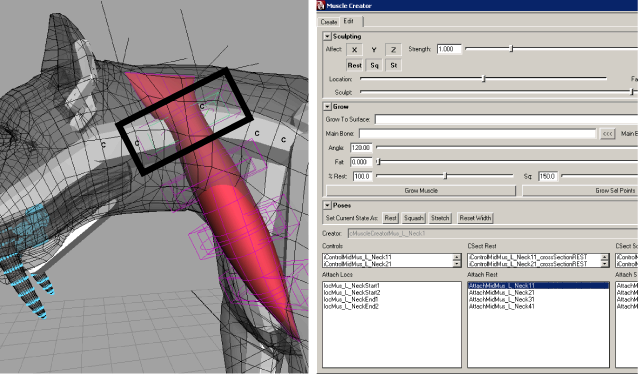Click the Strength slider handle
Viewport: 638px width, 374px height.
point(511,49)
